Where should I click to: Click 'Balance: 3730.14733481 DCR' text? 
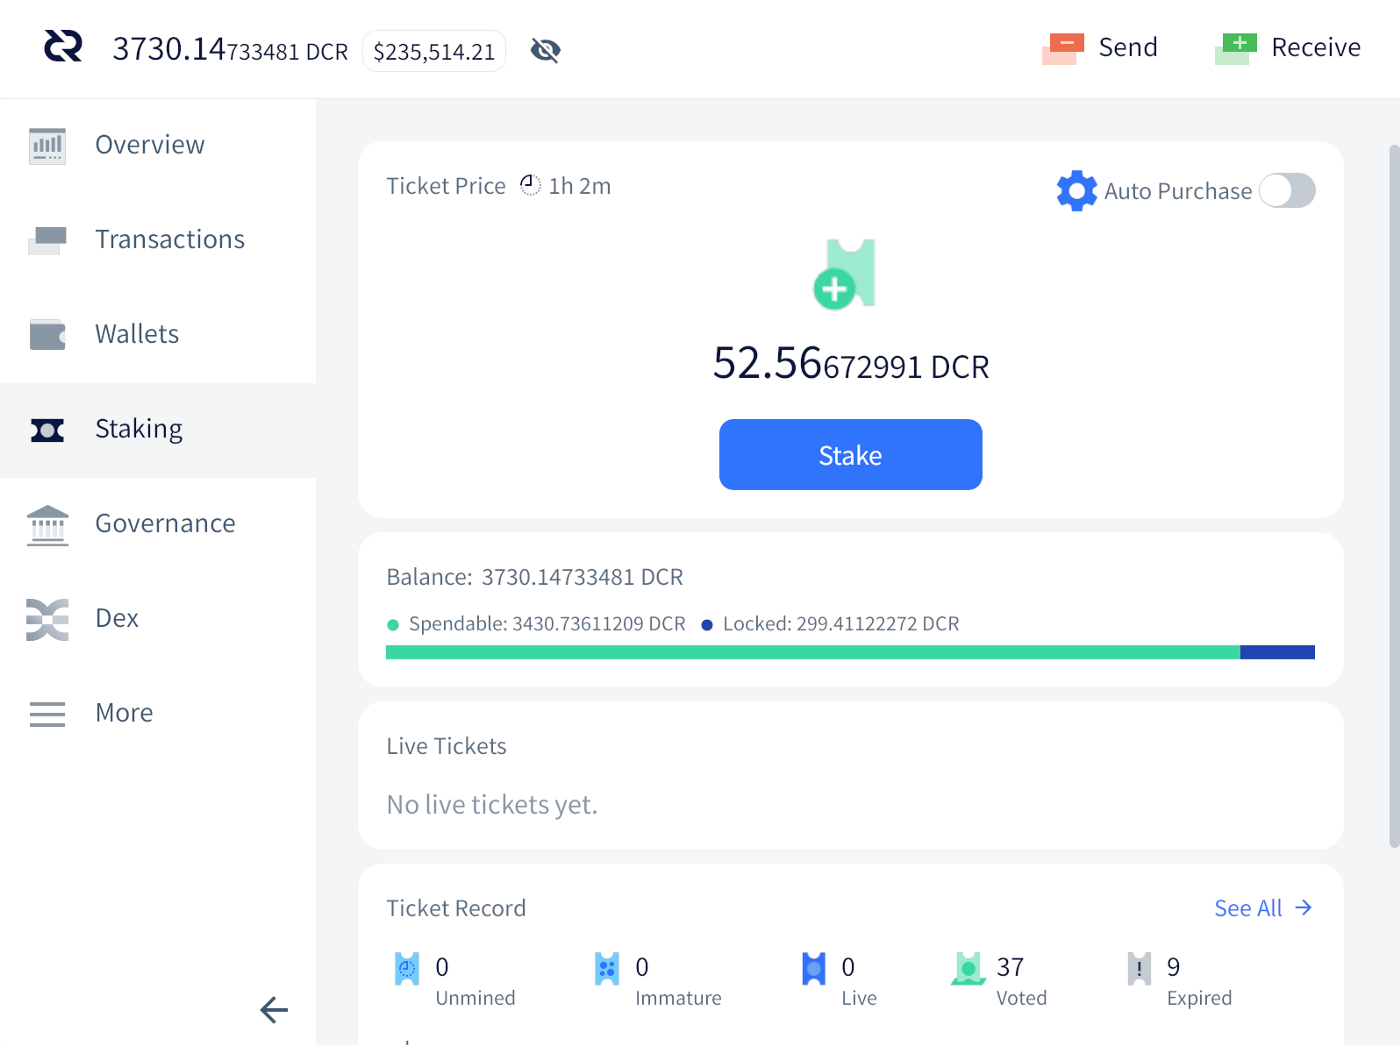[535, 577]
